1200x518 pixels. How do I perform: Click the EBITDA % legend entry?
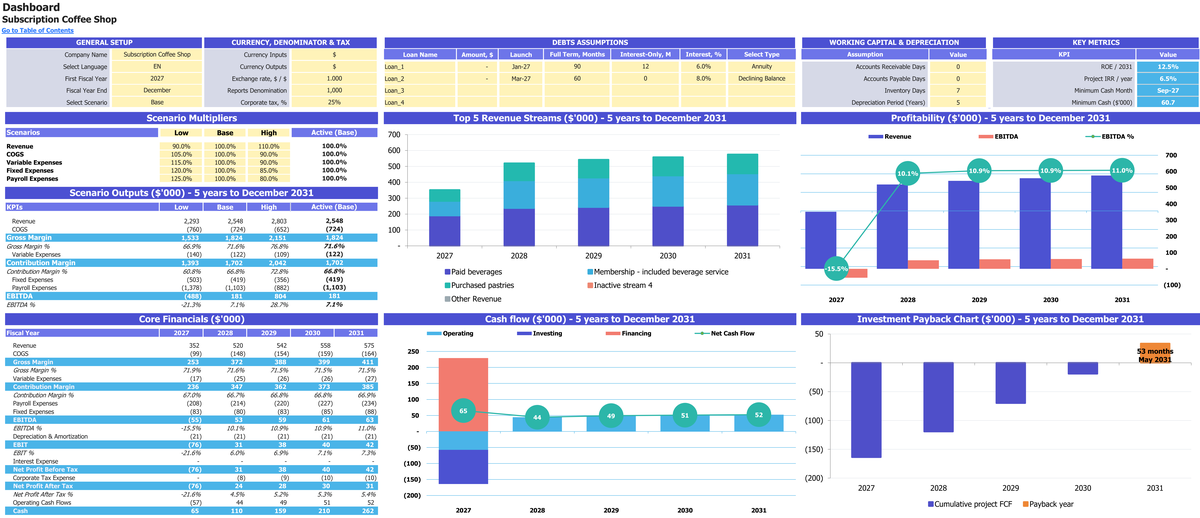pos(1111,135)
